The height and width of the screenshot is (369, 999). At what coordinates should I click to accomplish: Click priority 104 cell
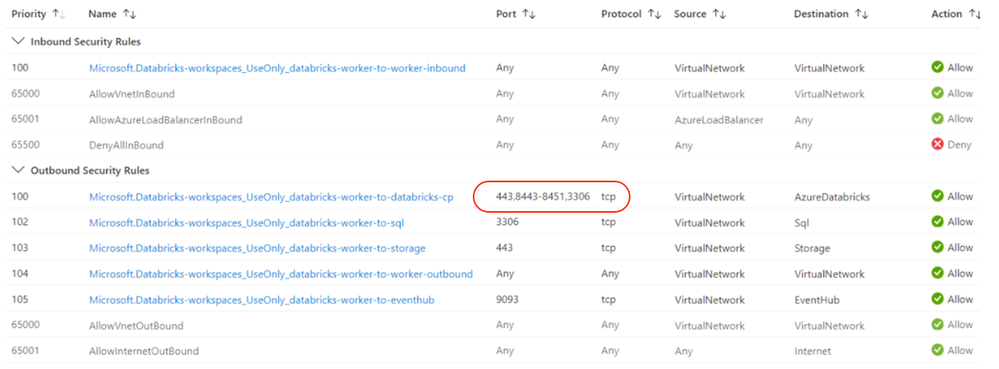(20, 273)
